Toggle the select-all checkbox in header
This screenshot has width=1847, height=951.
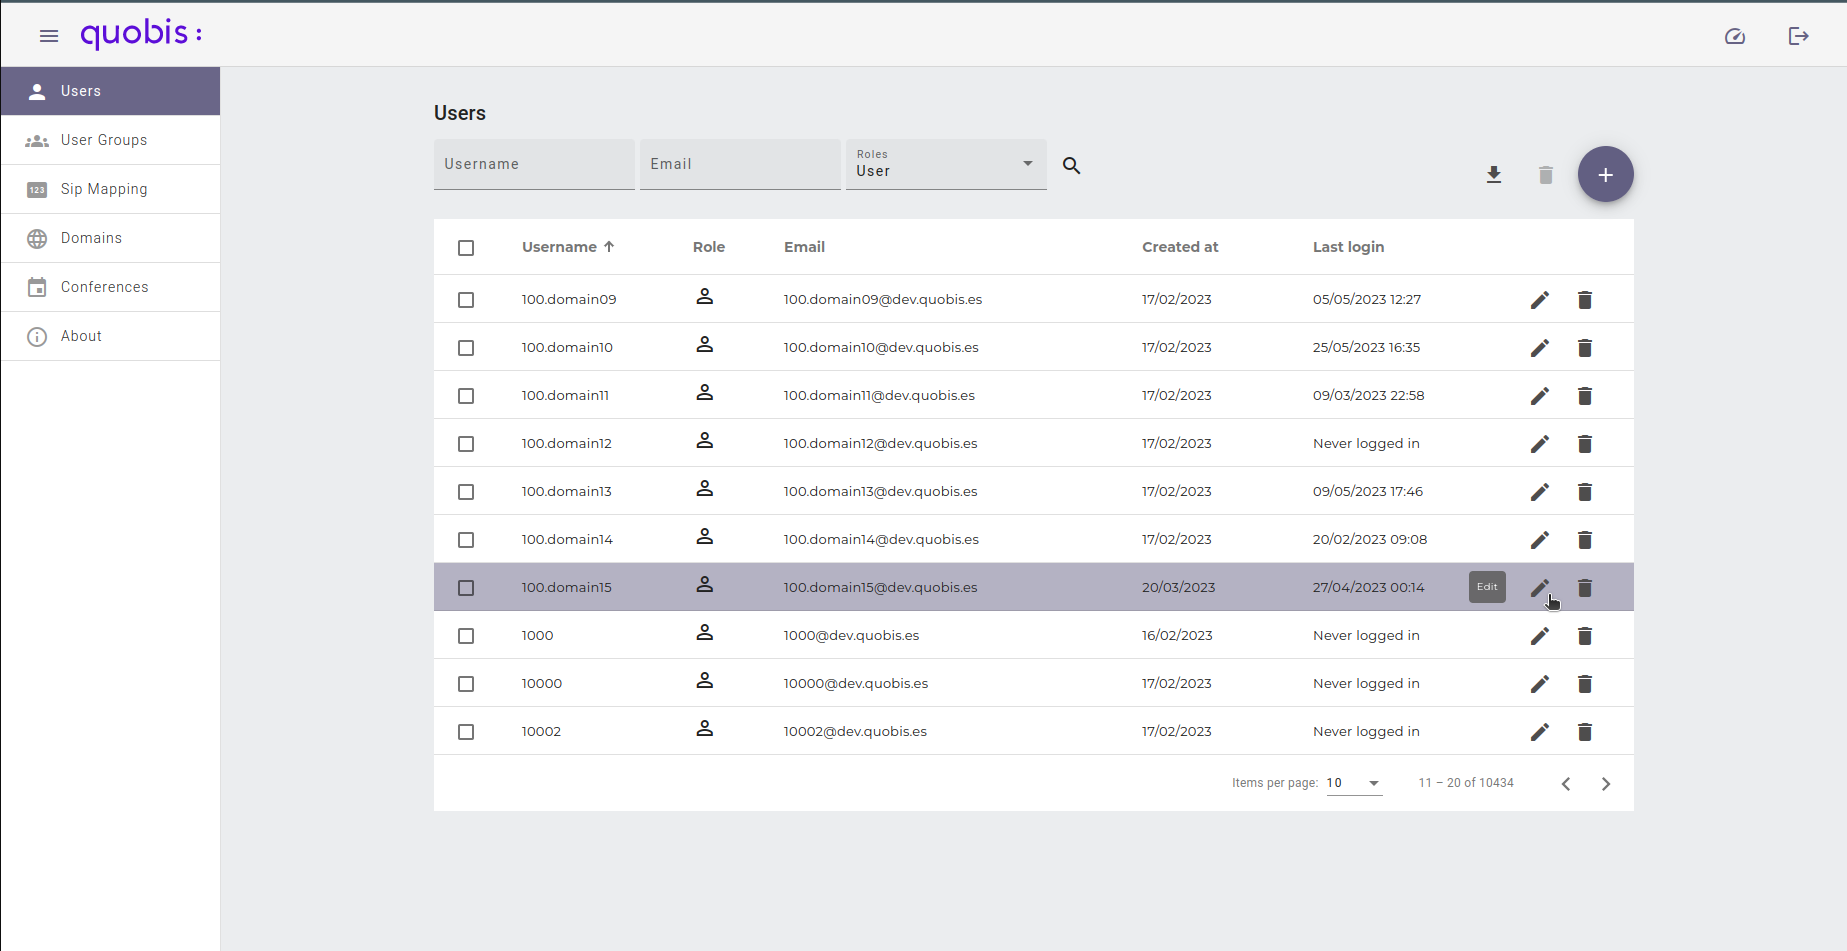point(466,248)
